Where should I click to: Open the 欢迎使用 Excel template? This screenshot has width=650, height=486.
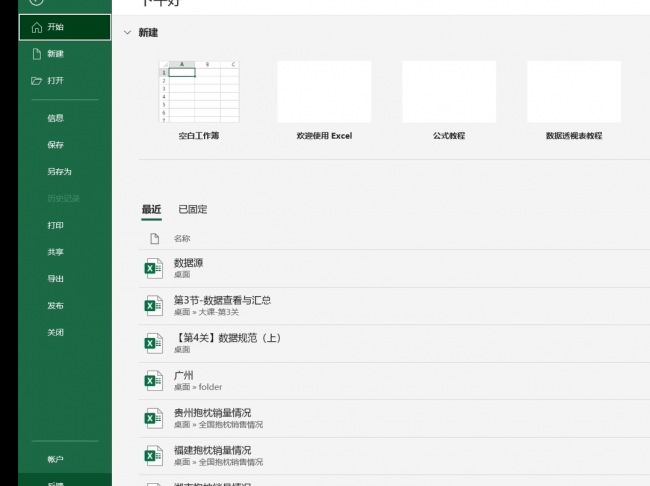(324, 92)
